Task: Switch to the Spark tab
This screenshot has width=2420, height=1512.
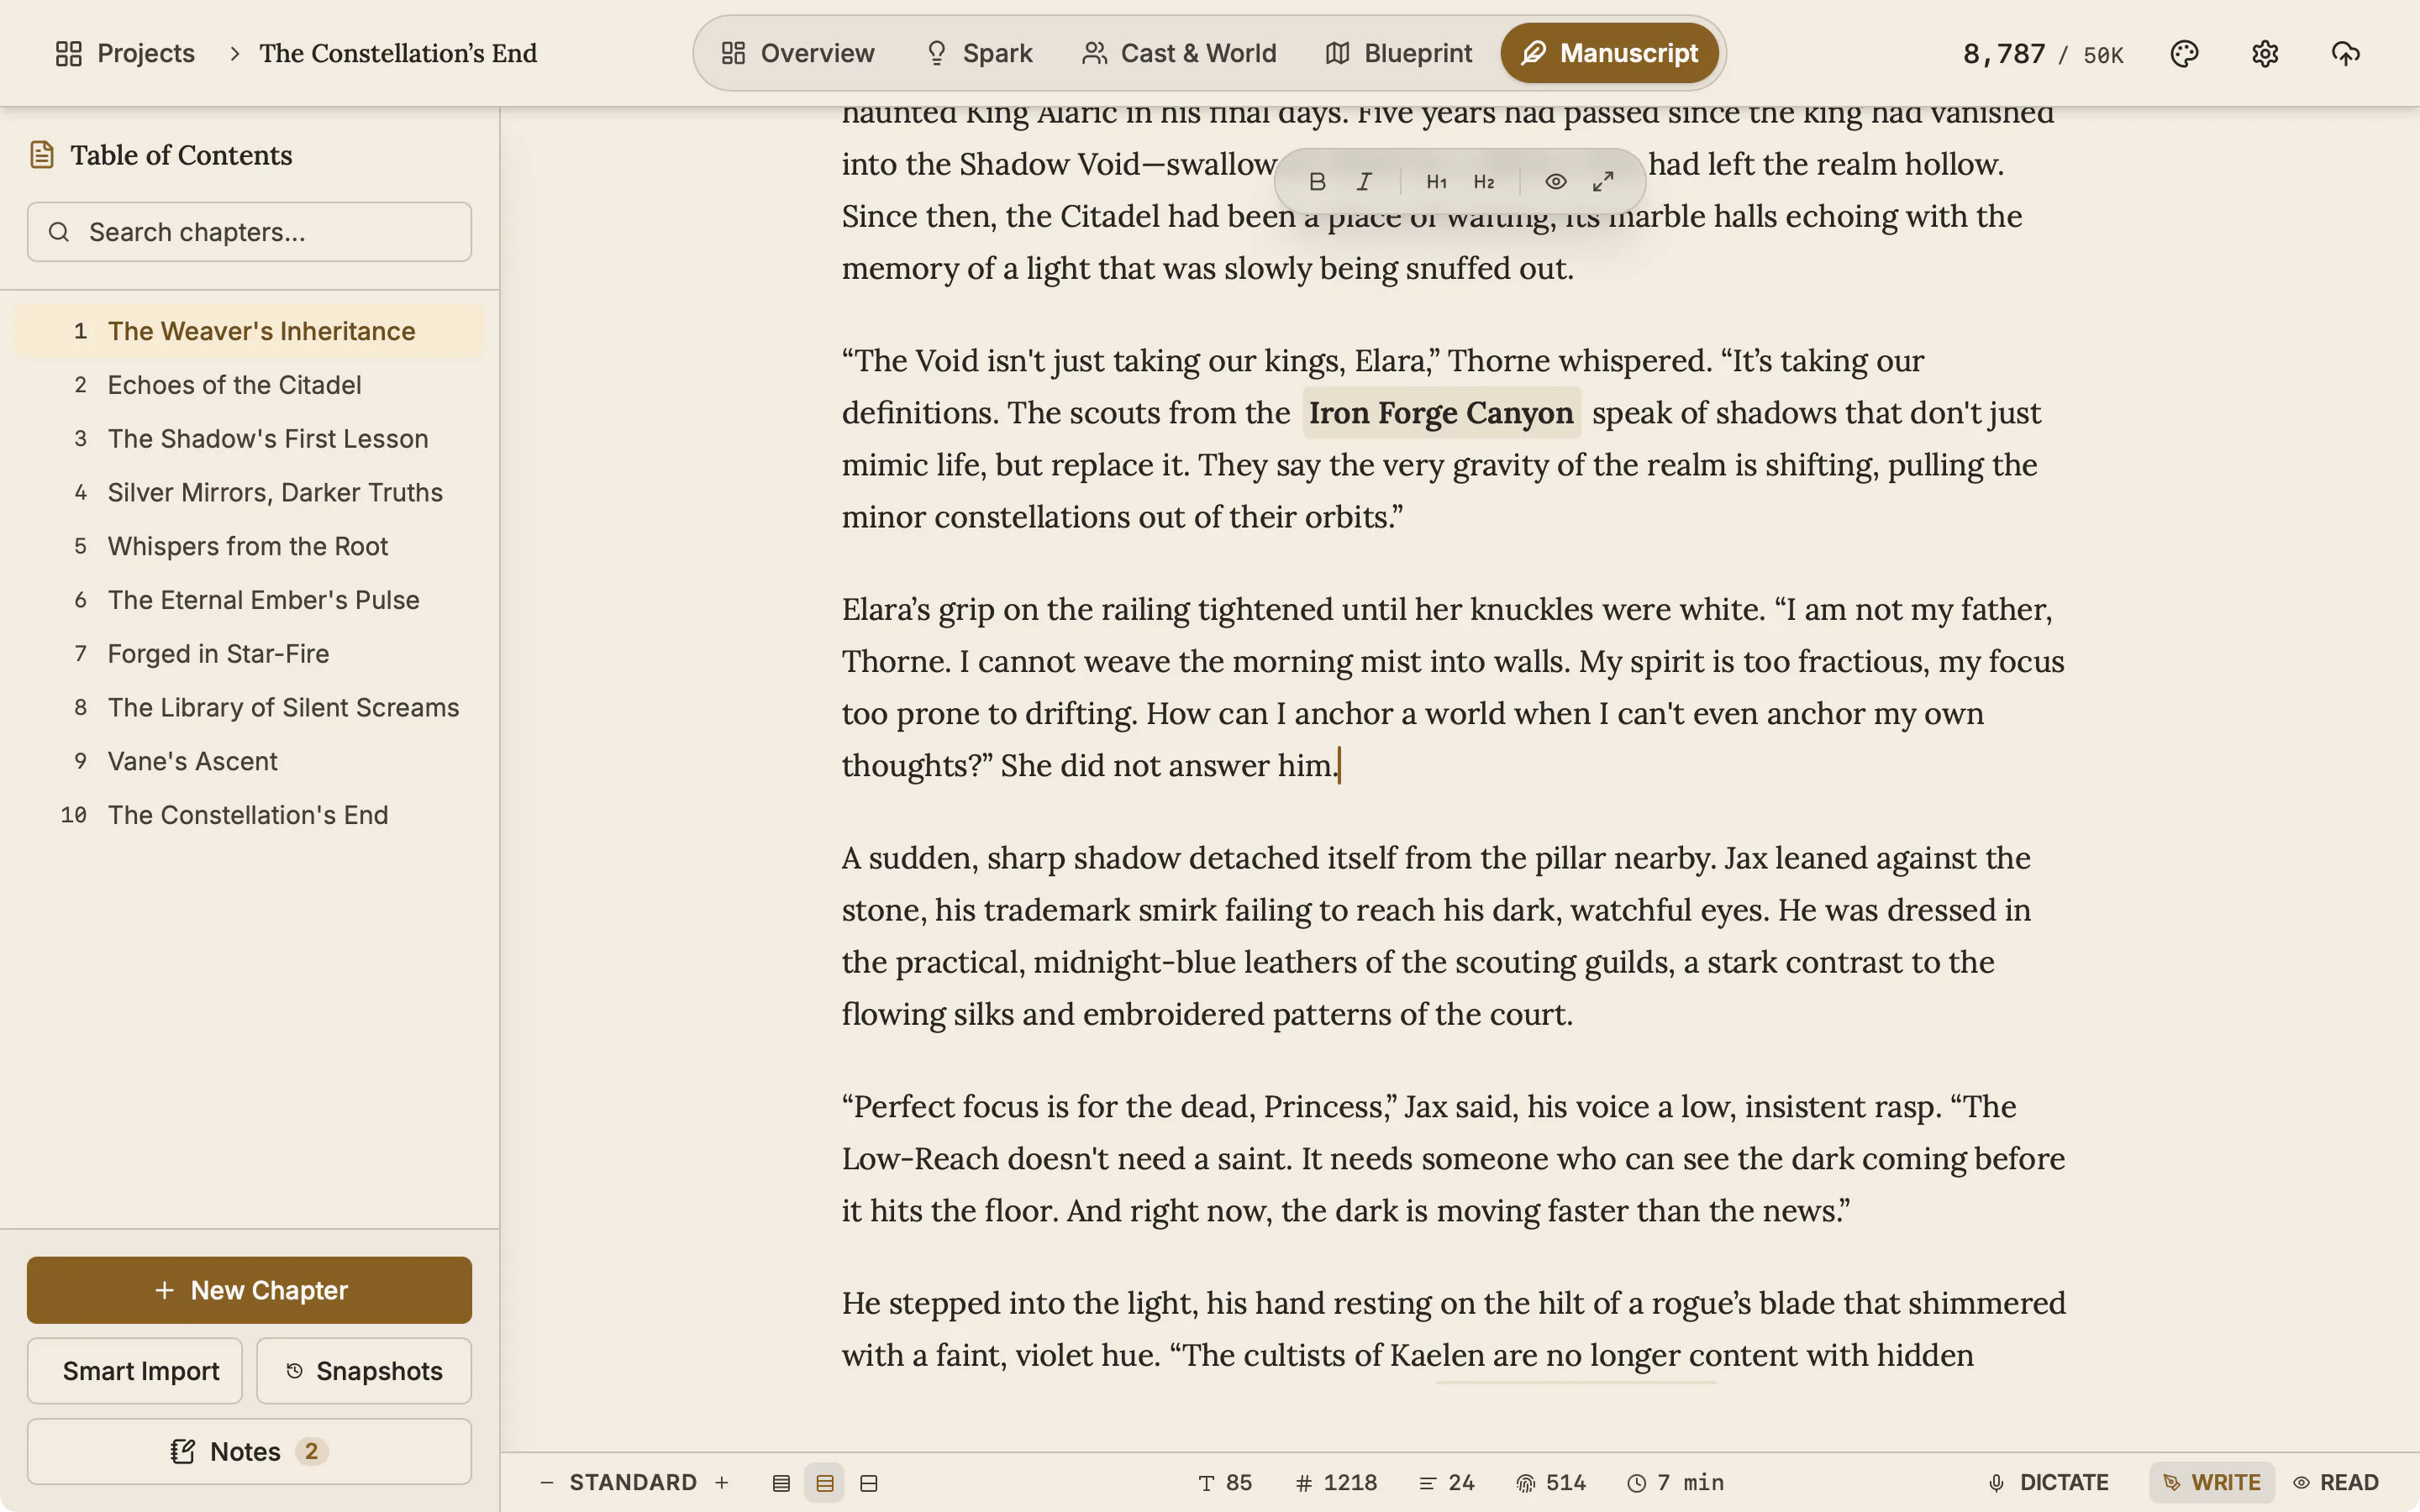Action: [979, 53]
